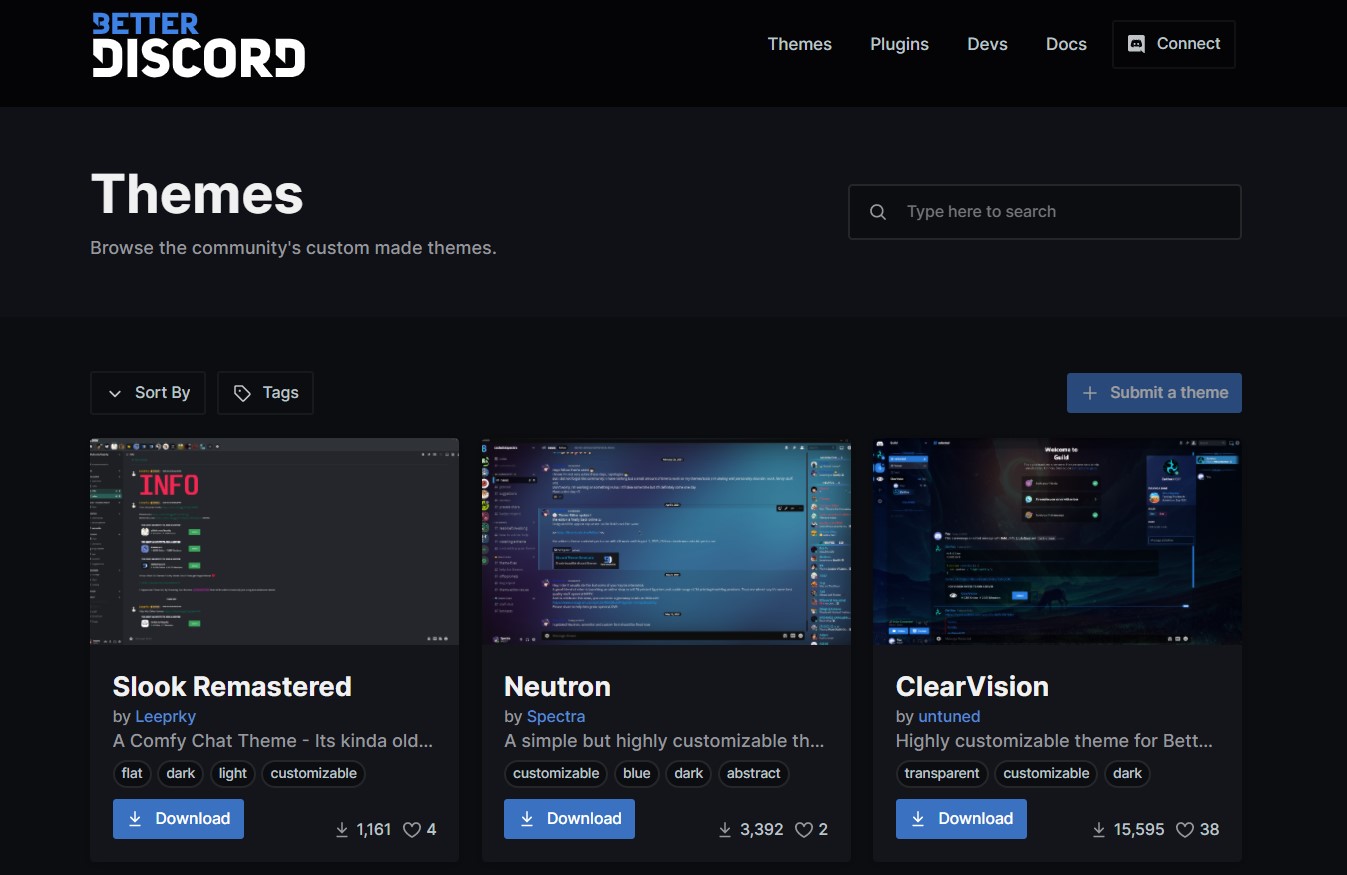
Task: Open the Neutron theme title
Action: click(557, 686)
